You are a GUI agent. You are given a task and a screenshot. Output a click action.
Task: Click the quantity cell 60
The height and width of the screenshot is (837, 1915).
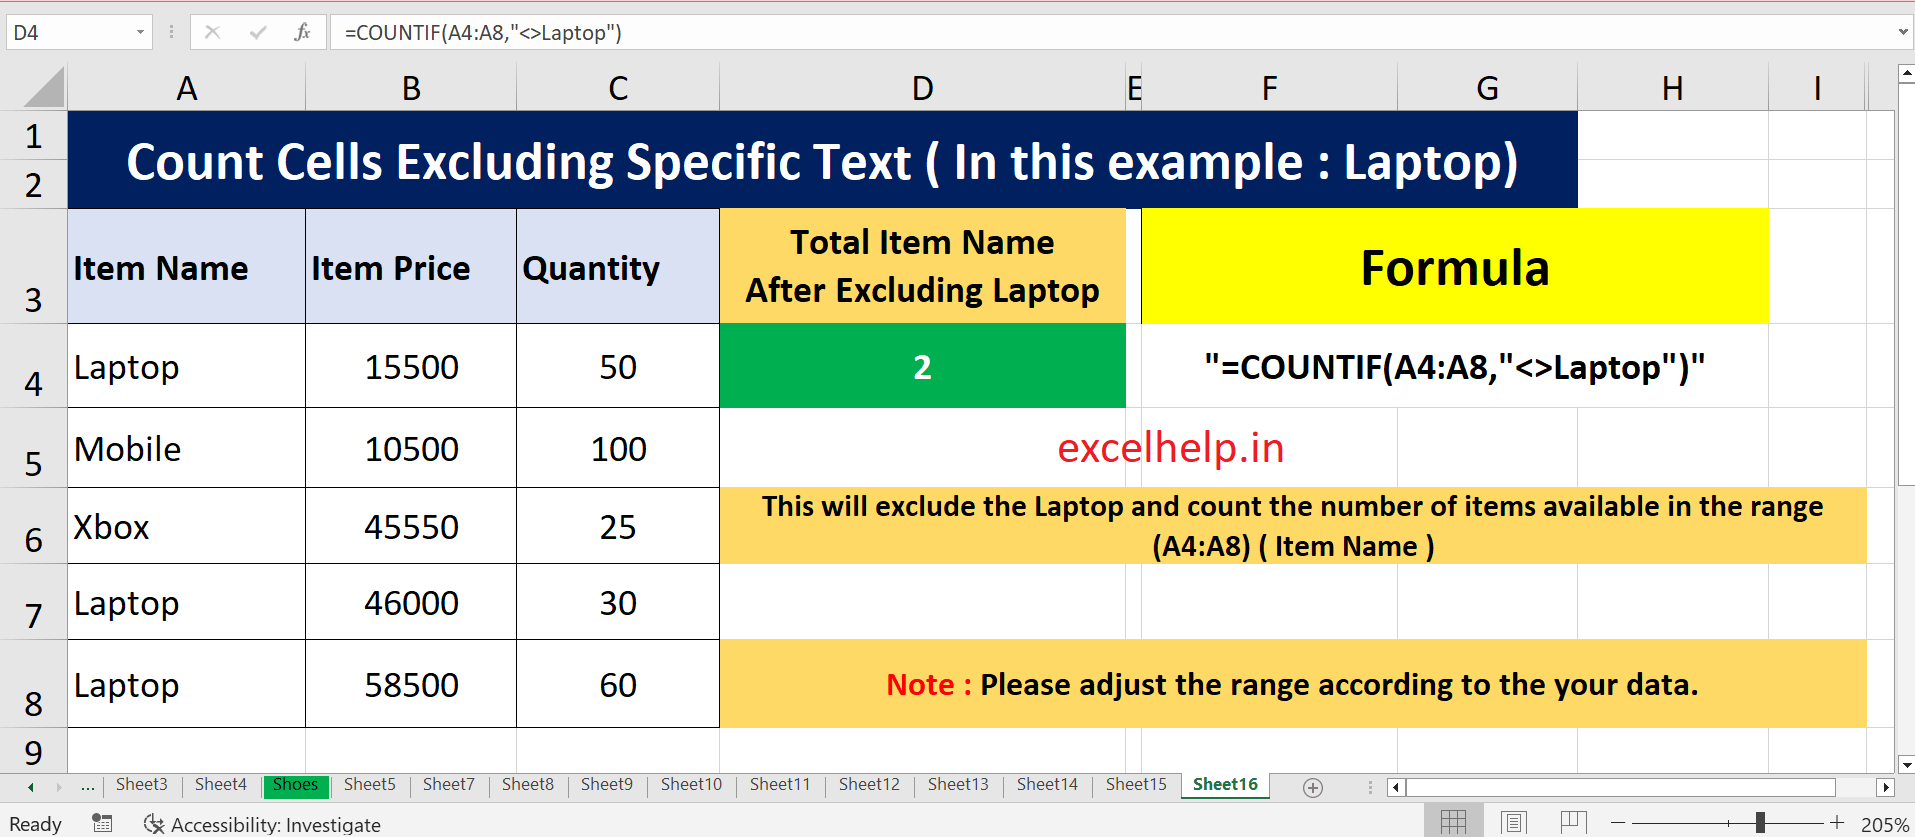(x=618, y=684)
